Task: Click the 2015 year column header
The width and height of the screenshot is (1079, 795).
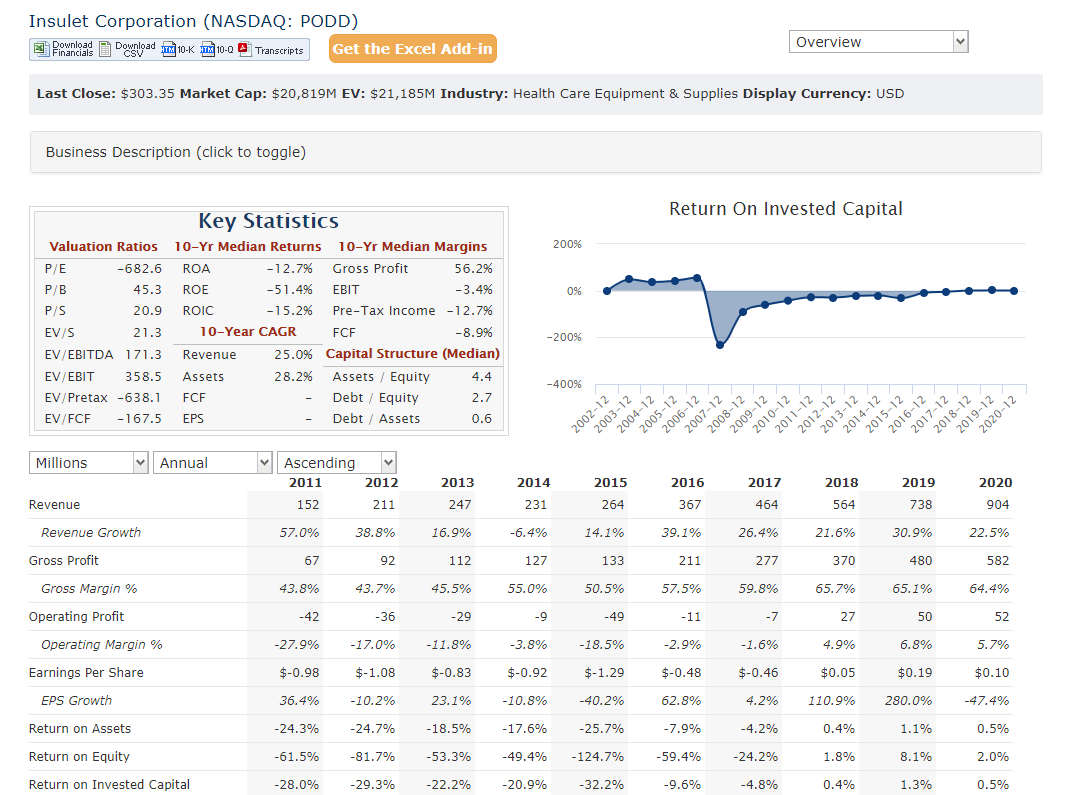Action: (x=610, y=483)
